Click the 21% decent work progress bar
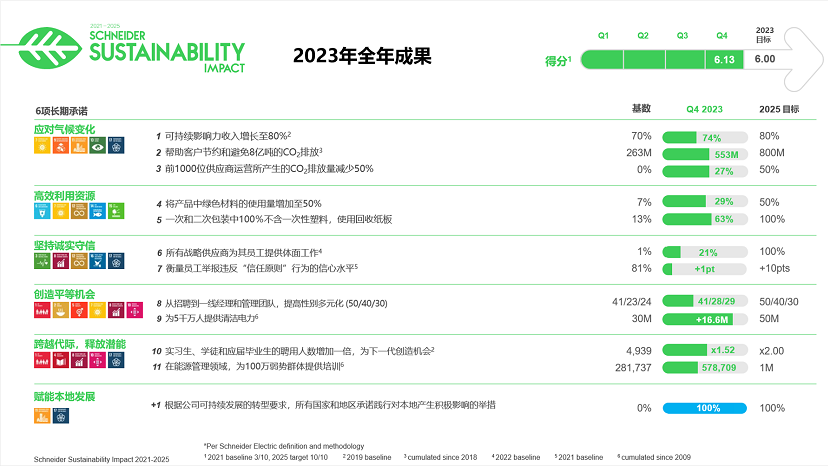 pos(705,252)
